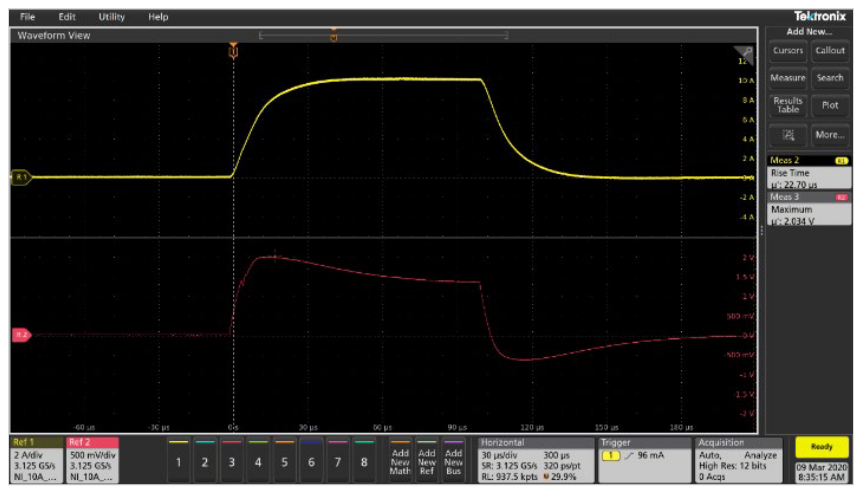Screen dimensions: 861x493
Task: Click the 30 µs/div horizontal scale value
Action: tap(500, 455)
